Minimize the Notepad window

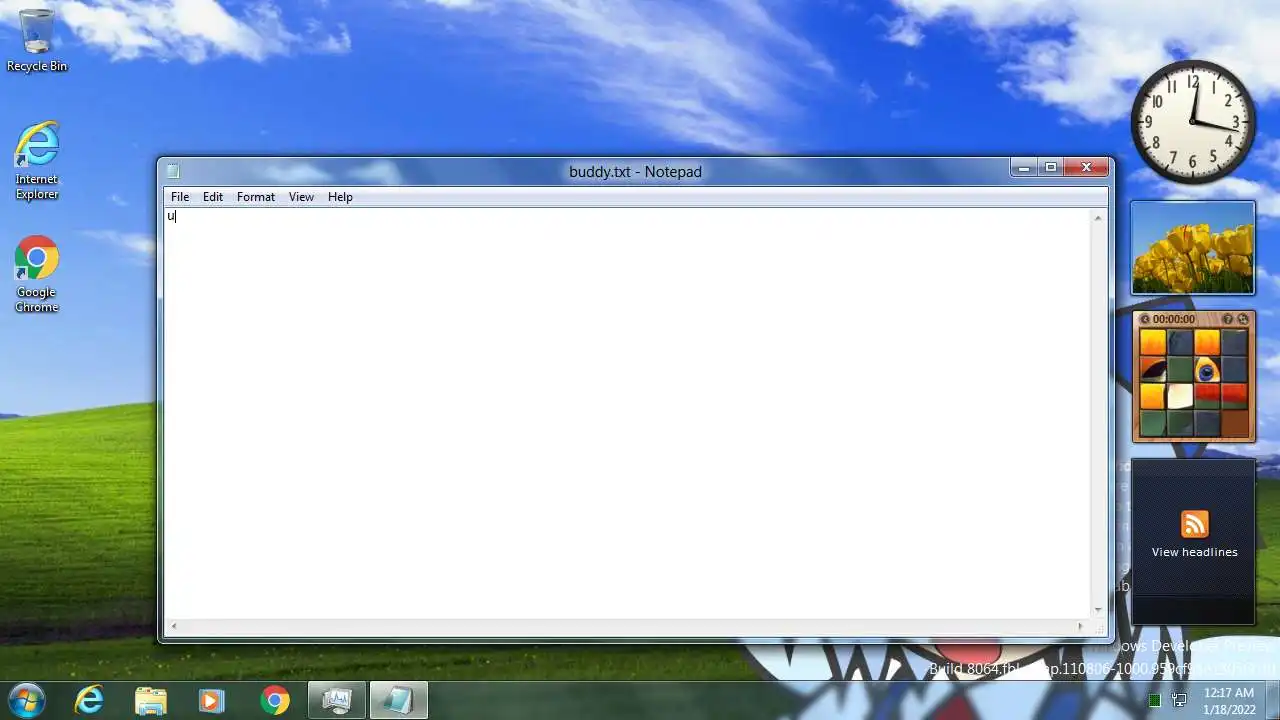pos(1023,168)
